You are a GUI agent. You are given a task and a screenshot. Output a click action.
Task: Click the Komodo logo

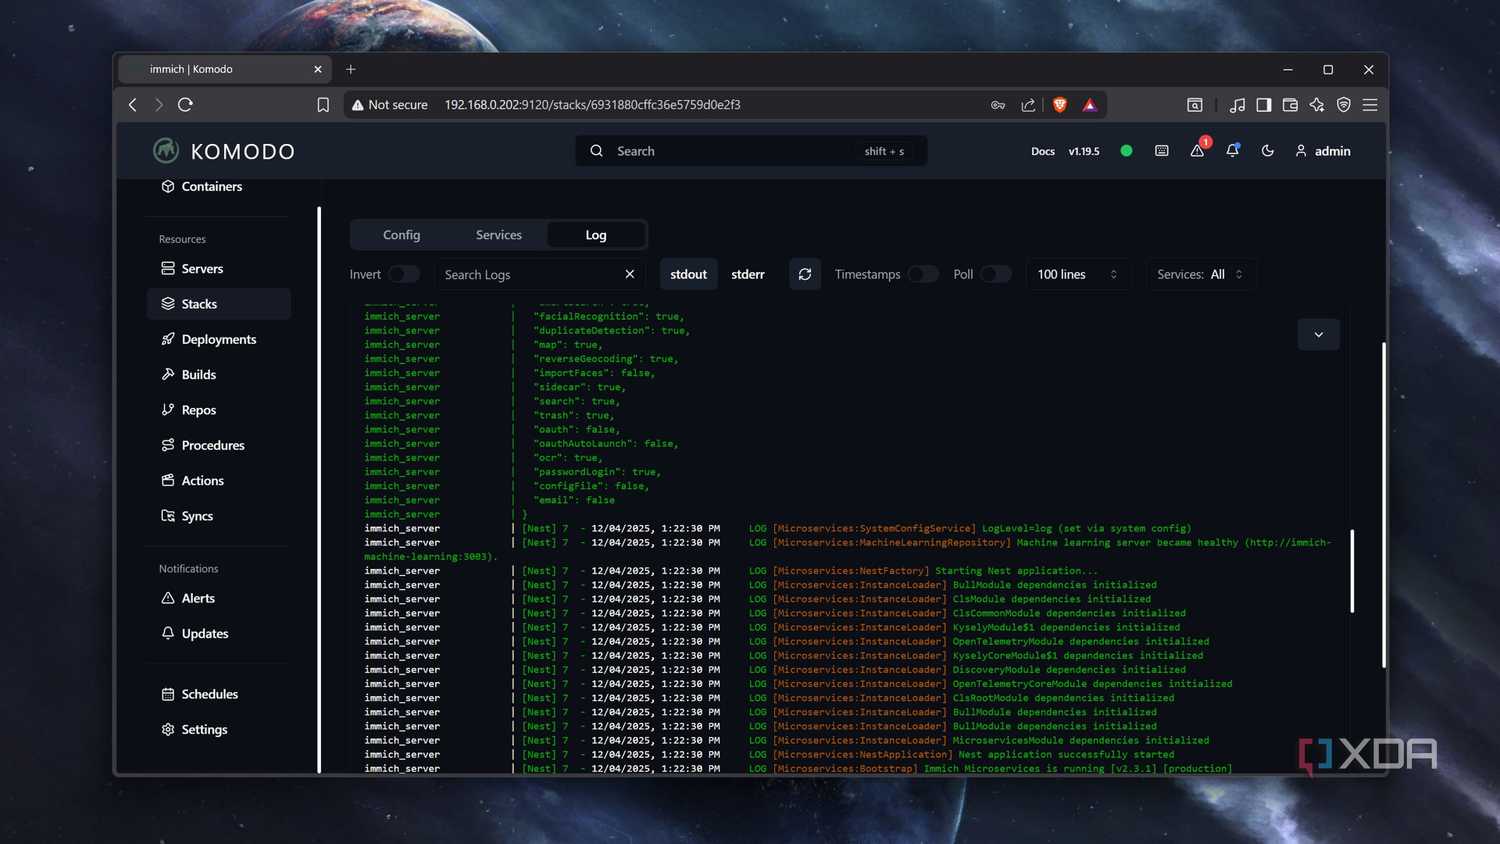[225, 151]
